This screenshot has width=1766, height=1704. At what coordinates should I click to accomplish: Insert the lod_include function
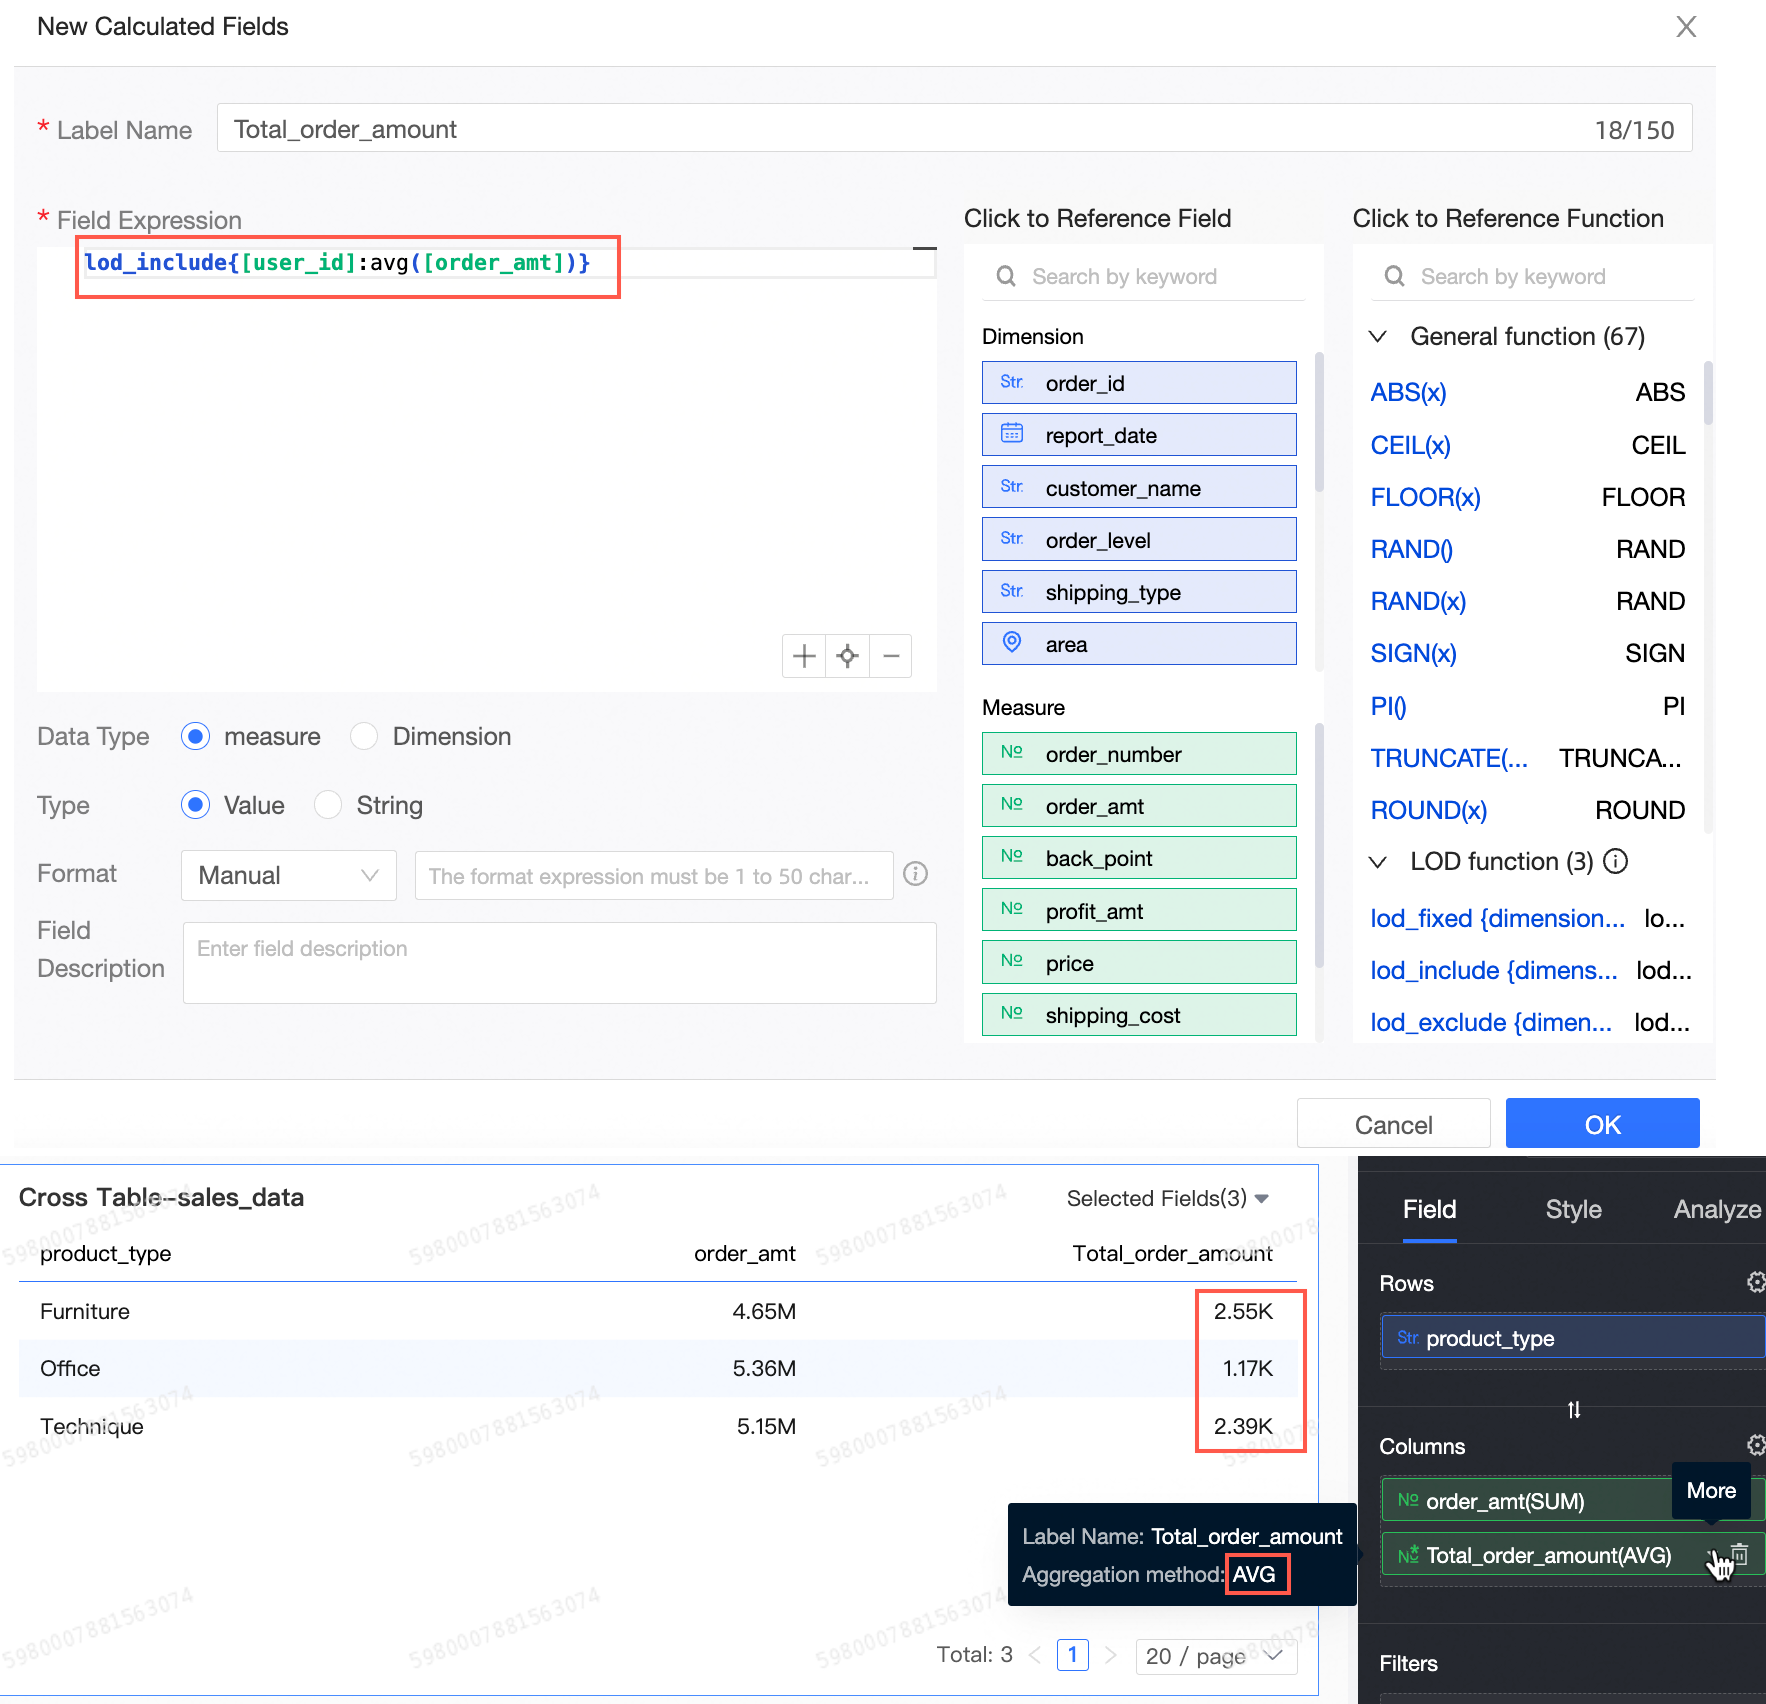click(1493, 970)
